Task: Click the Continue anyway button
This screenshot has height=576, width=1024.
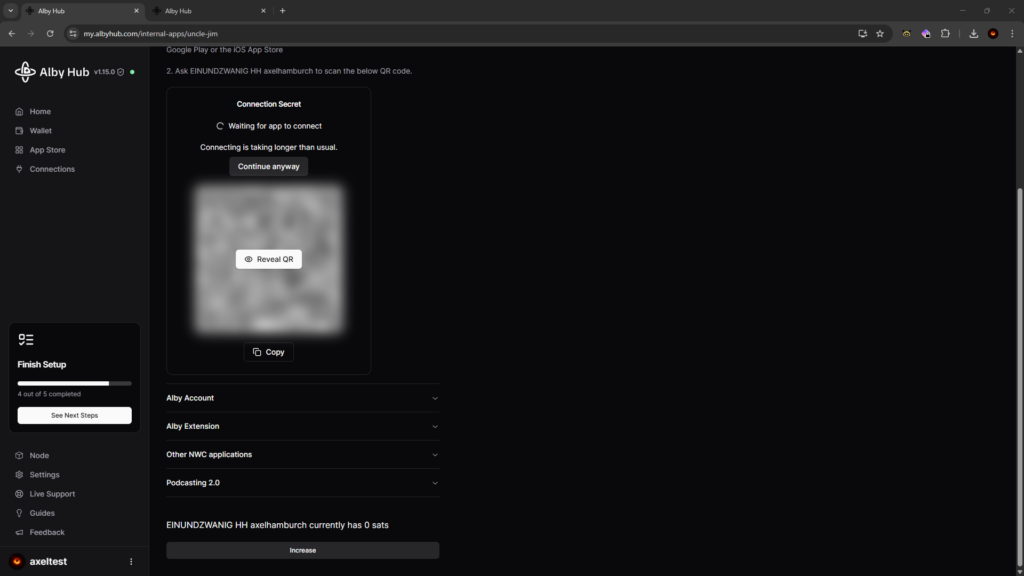Action: (x=269, y=167)
